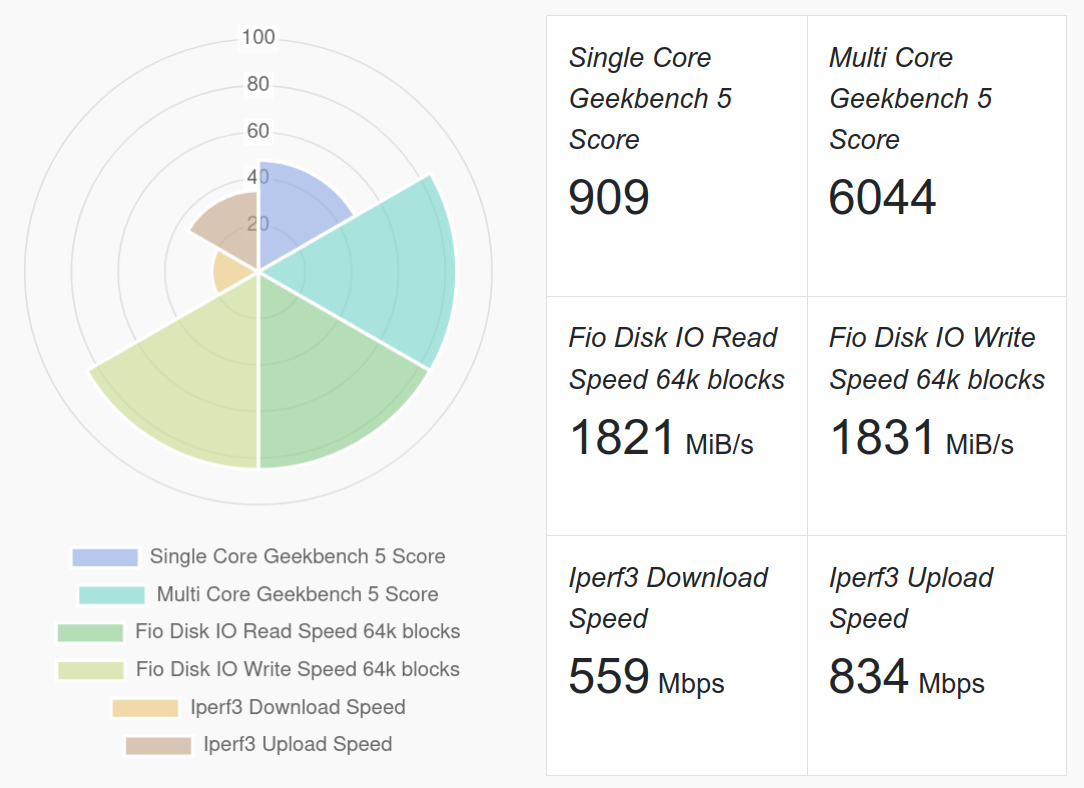Toggle the Single Core Geekbench 5 Score legend label
The width and height of the screenshot is (1084, 788).
pyautogui.click(x=297, y=557)
